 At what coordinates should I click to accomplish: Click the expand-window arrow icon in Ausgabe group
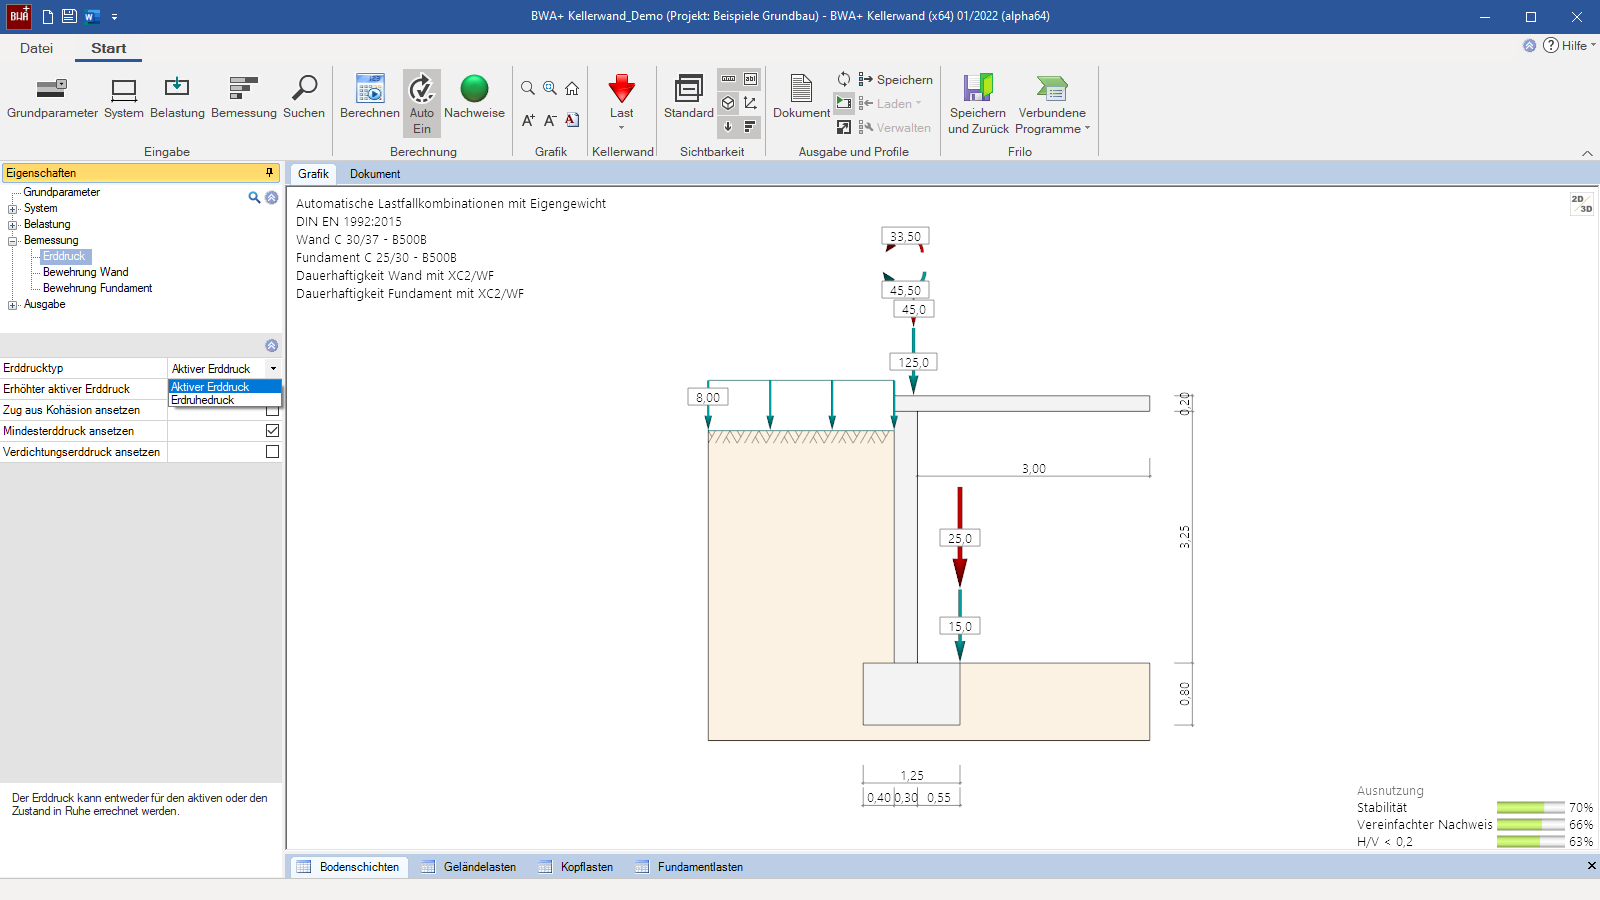coord(844,127)
